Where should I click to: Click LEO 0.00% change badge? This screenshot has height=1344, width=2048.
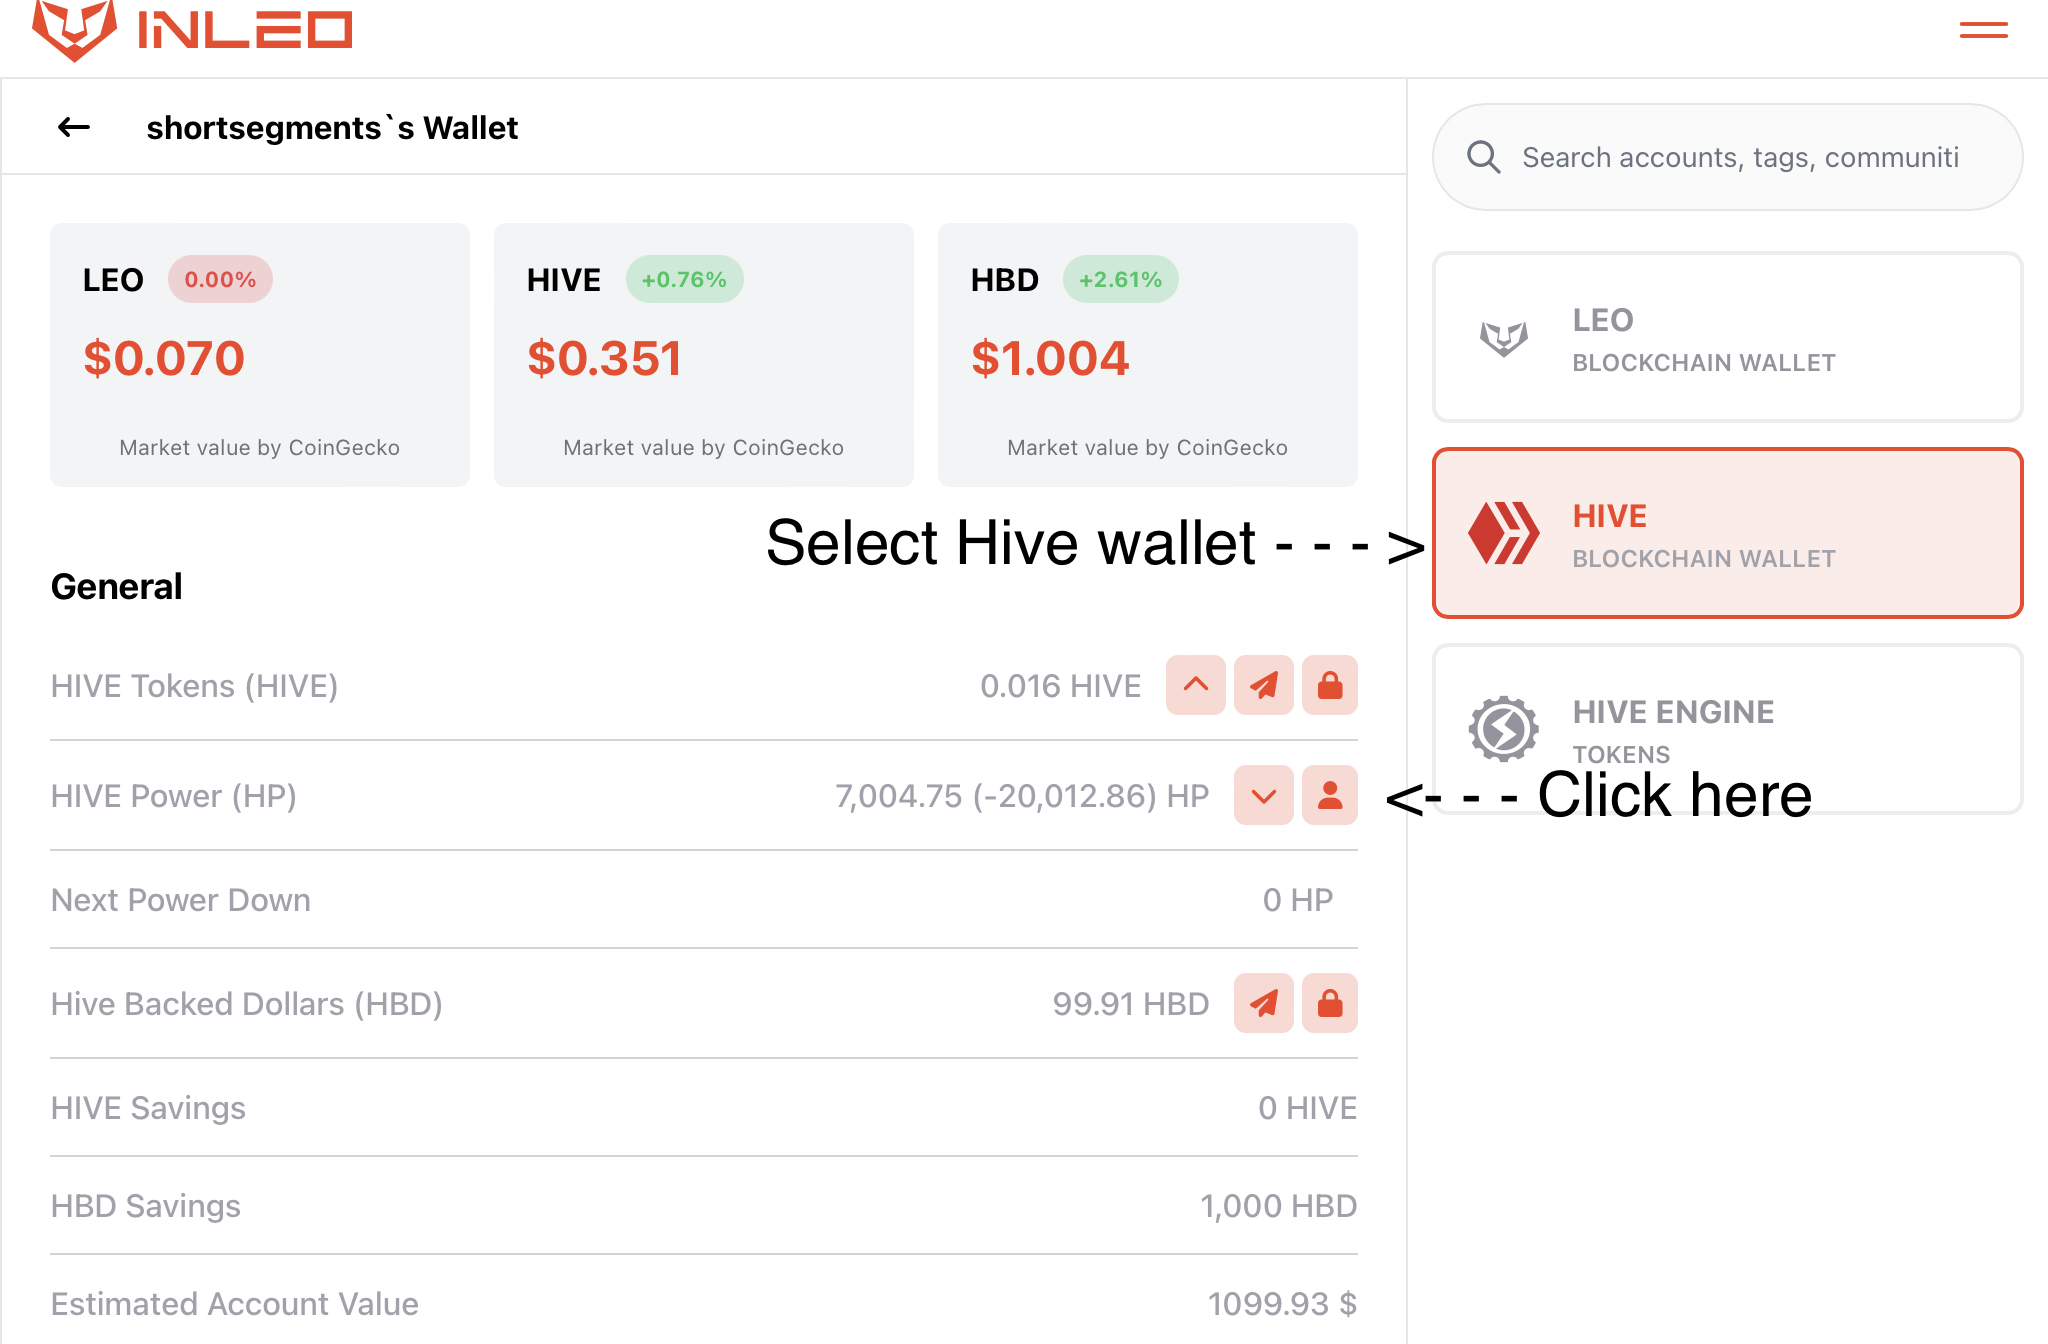tap(220, 280)
